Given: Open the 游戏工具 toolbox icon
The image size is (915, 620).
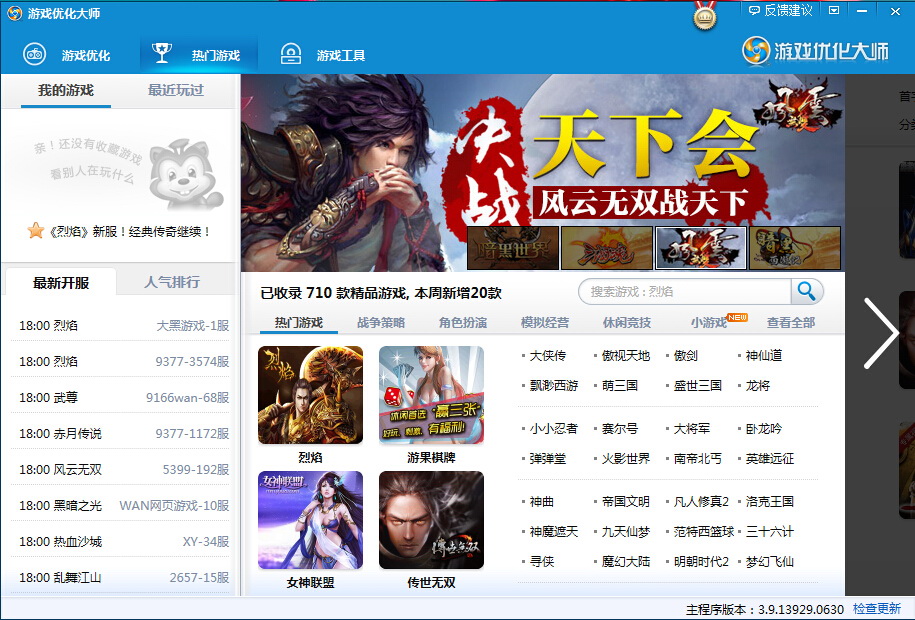Looking at the screenshot, I should (x=291, y=54).
